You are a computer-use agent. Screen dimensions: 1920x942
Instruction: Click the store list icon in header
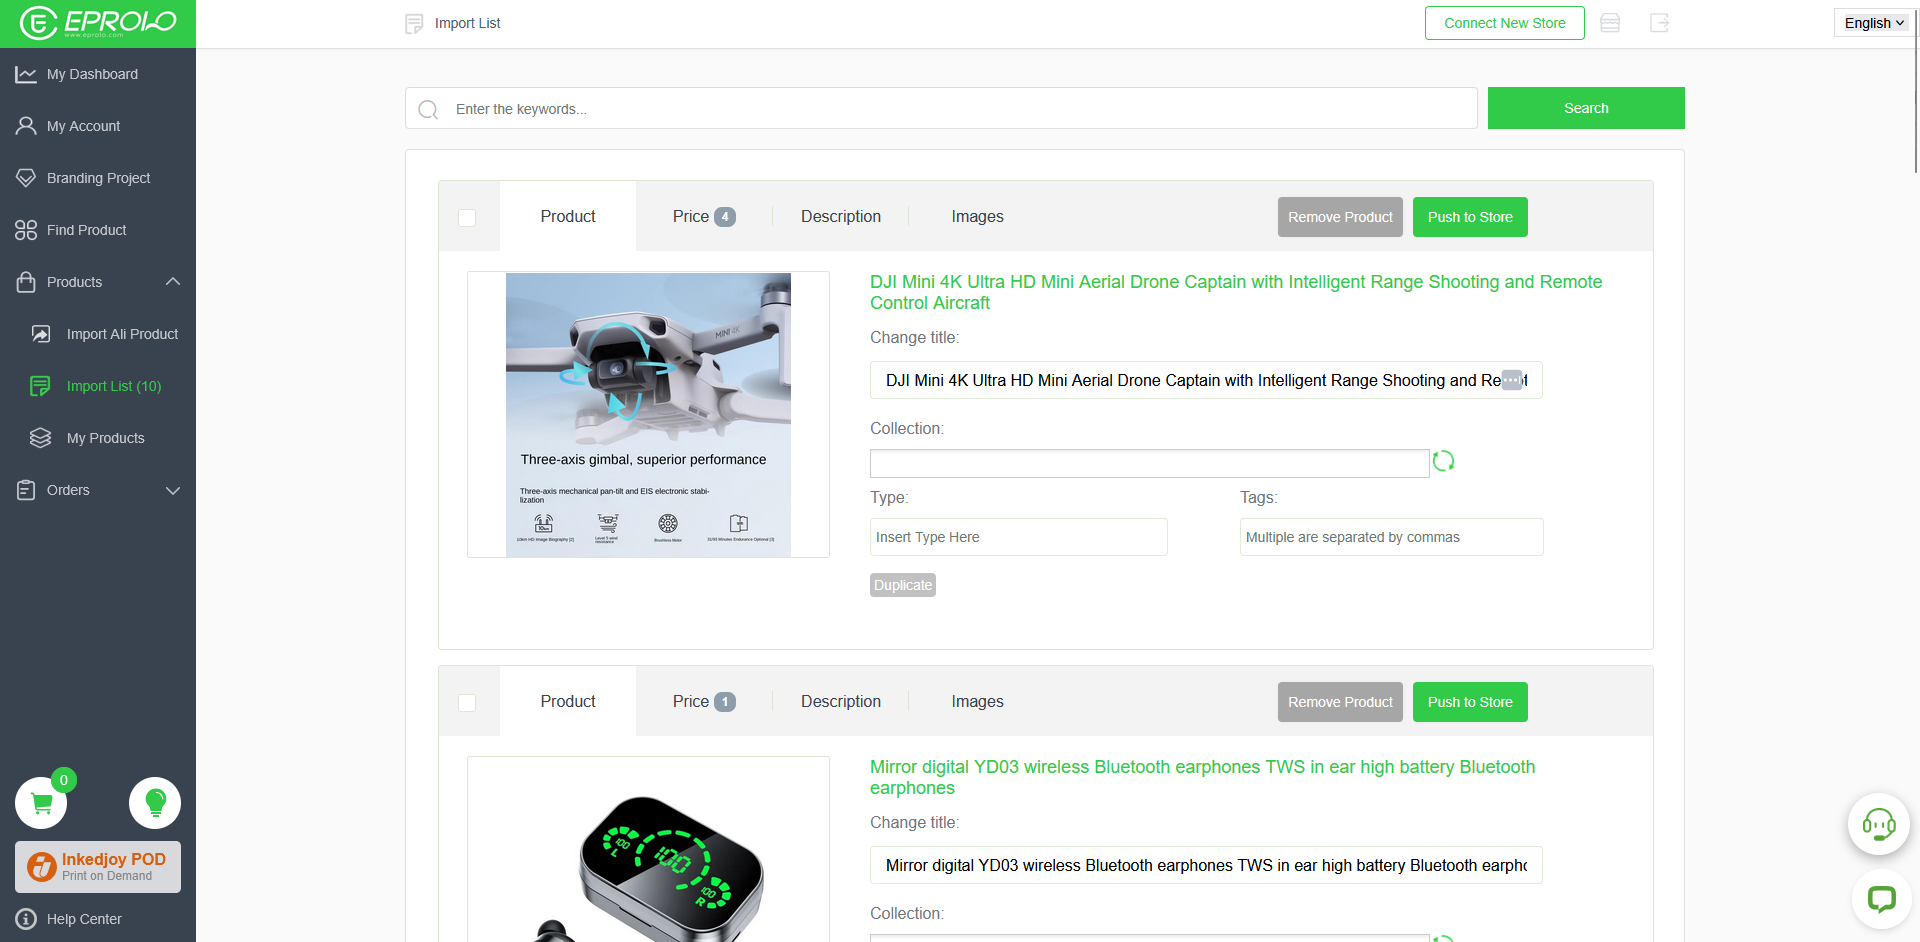1610,23
